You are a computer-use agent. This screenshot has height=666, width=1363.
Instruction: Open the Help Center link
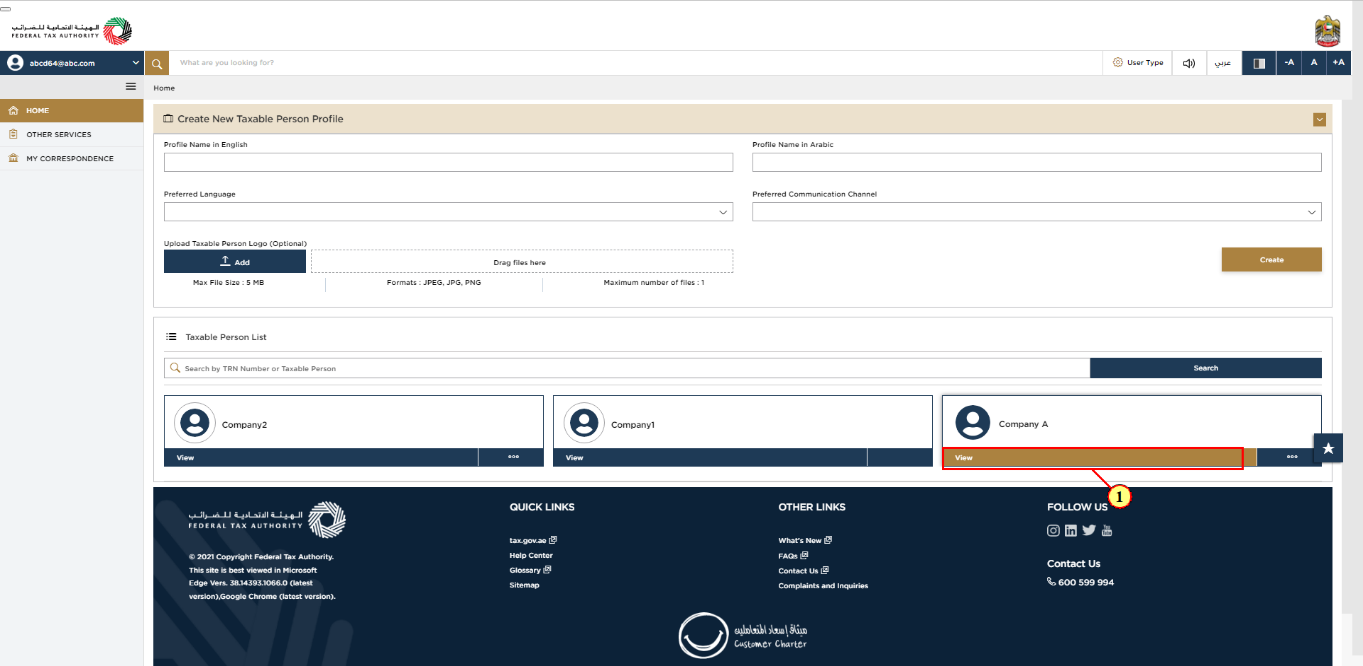531,555
